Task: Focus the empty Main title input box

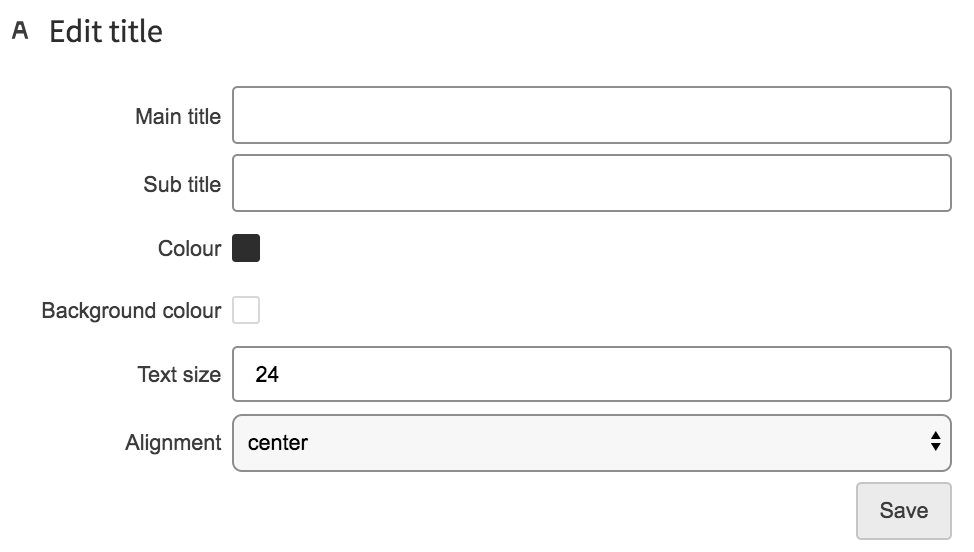Action: (x=591, y=115)
